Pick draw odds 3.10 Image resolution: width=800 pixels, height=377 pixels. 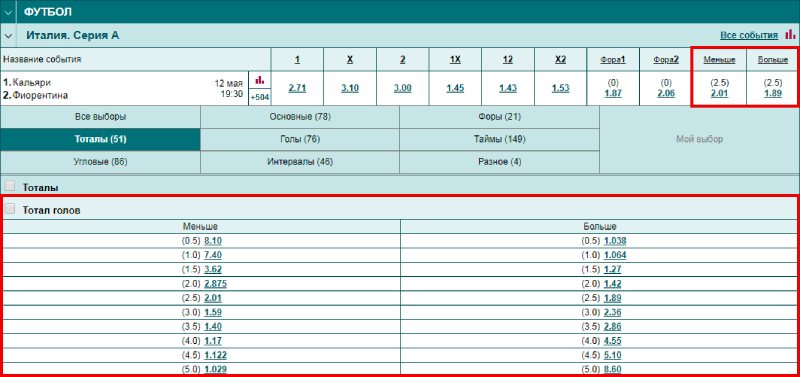click(349, 88)
